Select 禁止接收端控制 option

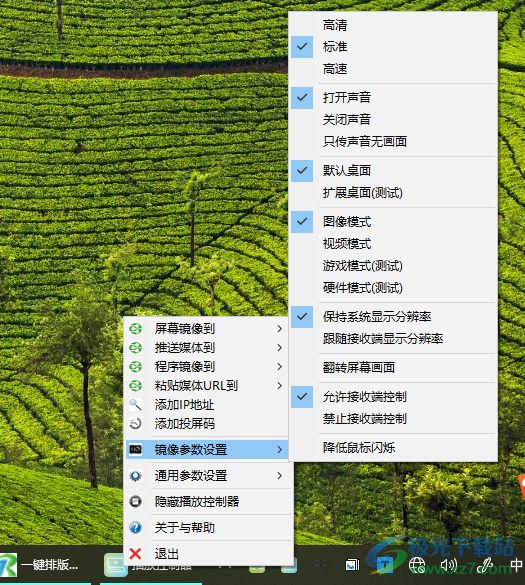tap(393, 419)
